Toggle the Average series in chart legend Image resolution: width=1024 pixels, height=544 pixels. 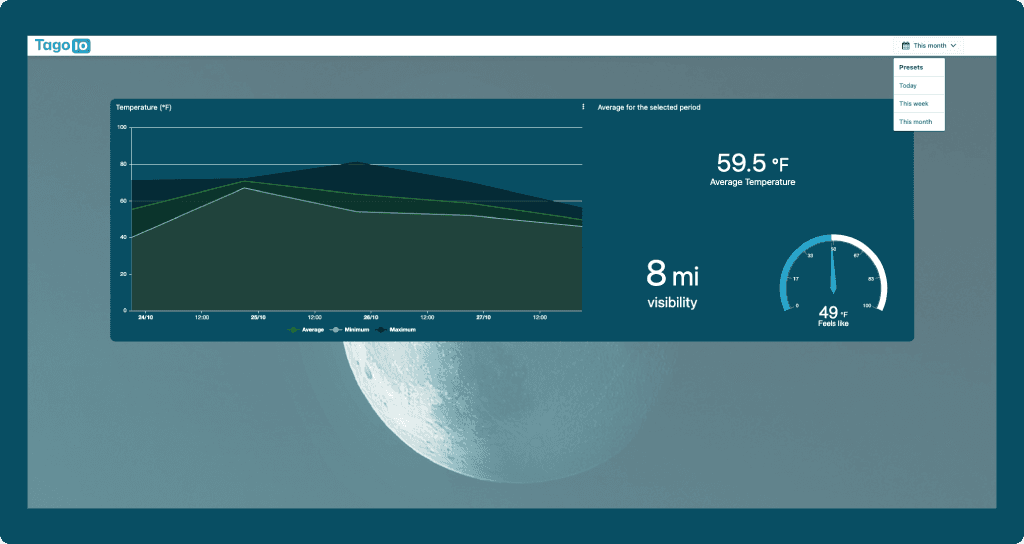pyautogui.click(x=306, y=330)
